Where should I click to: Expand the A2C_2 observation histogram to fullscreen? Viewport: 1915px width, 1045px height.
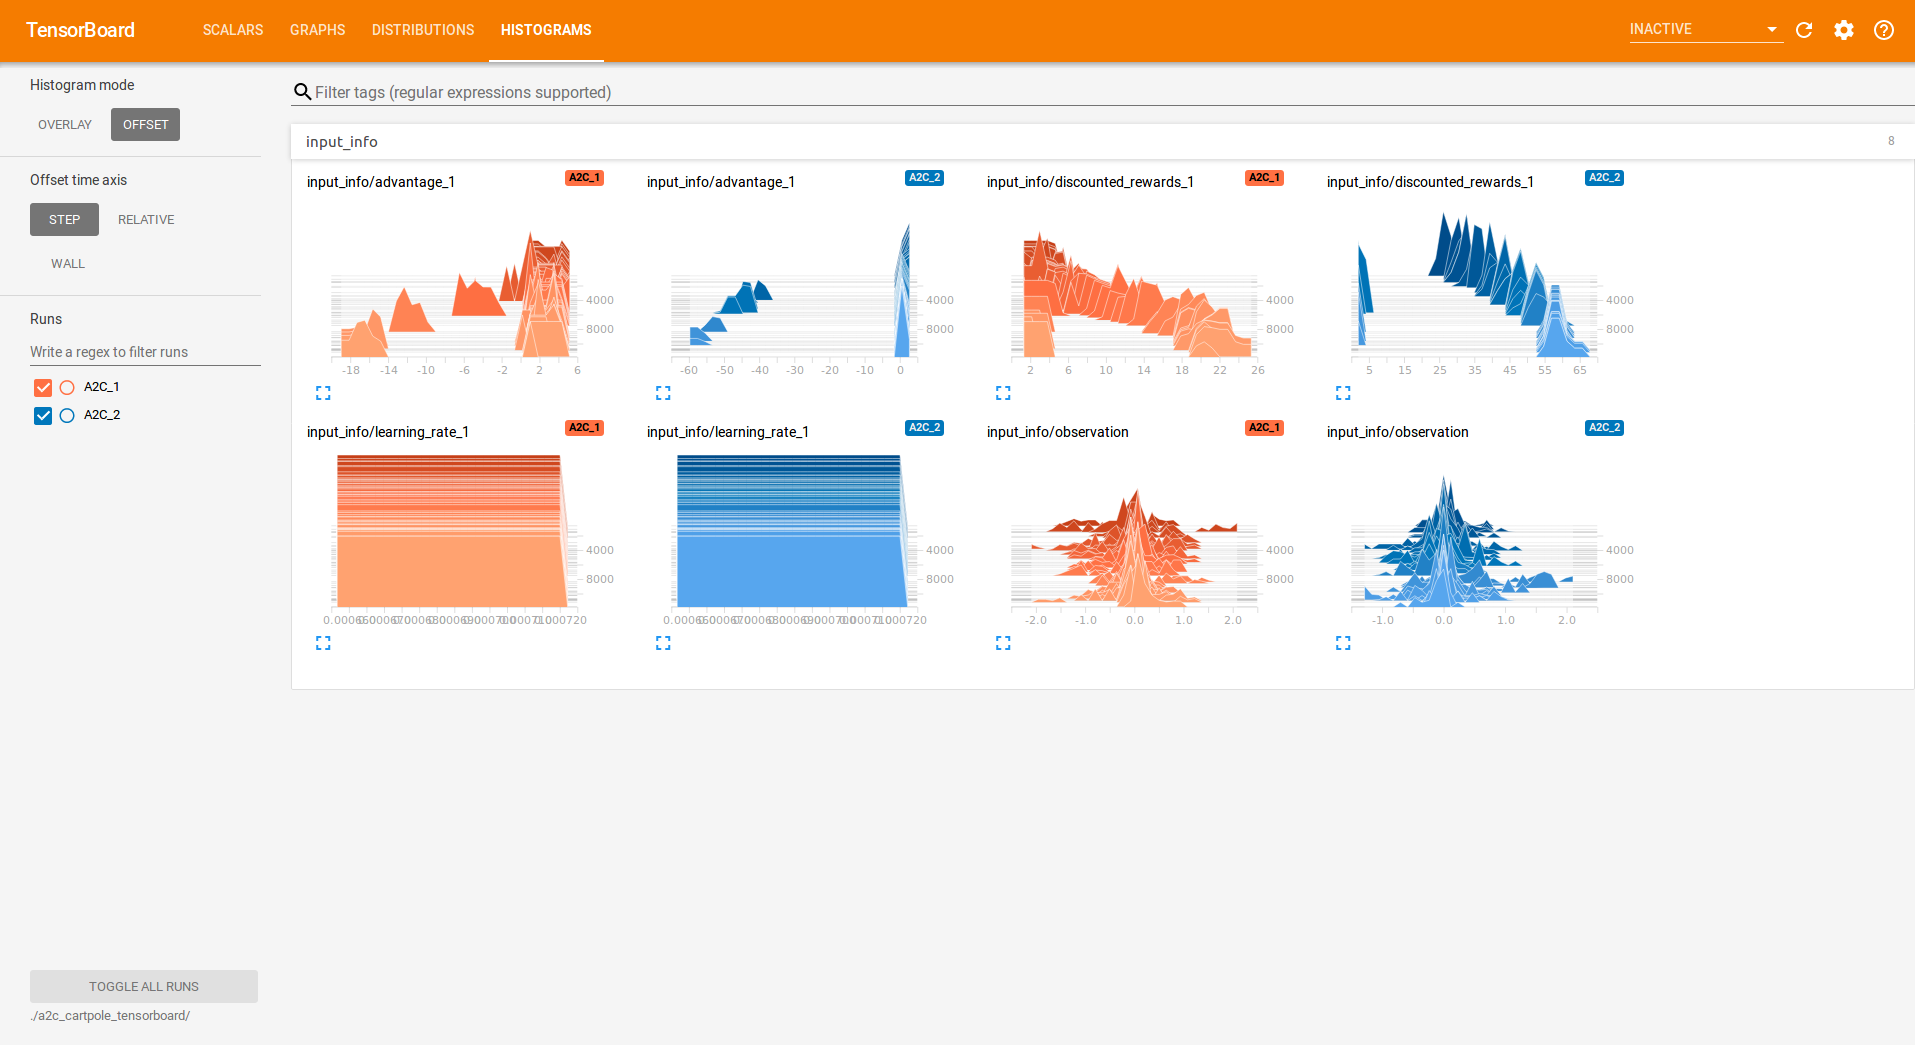[1343, 643]
